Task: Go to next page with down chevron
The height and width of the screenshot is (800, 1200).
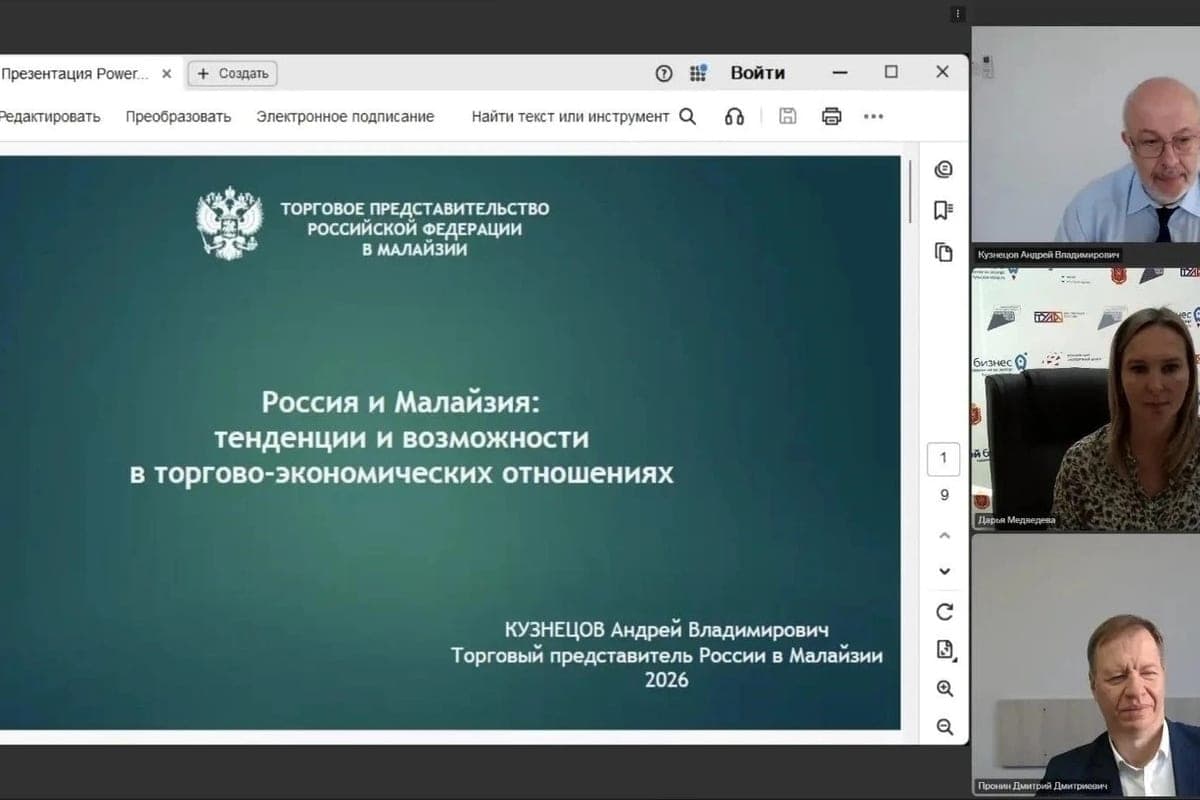Action: [x=944, y=572]
